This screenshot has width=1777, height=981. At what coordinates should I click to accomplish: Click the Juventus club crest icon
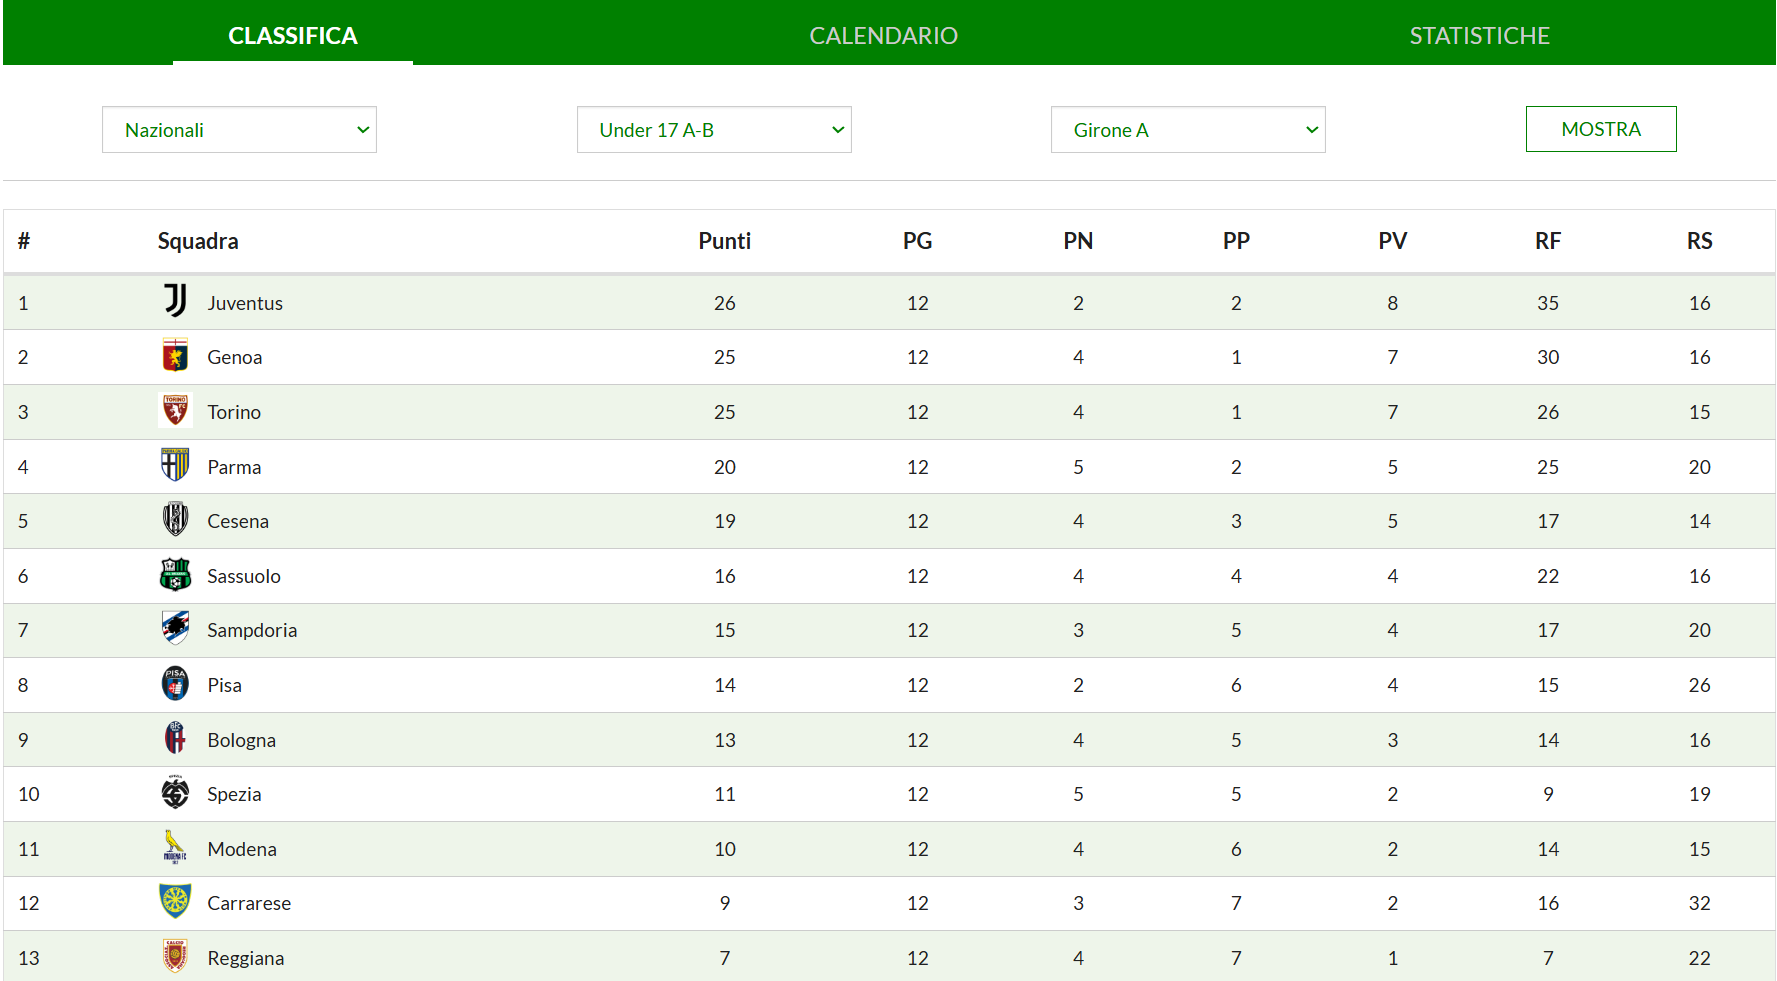[x=175, y=301]
